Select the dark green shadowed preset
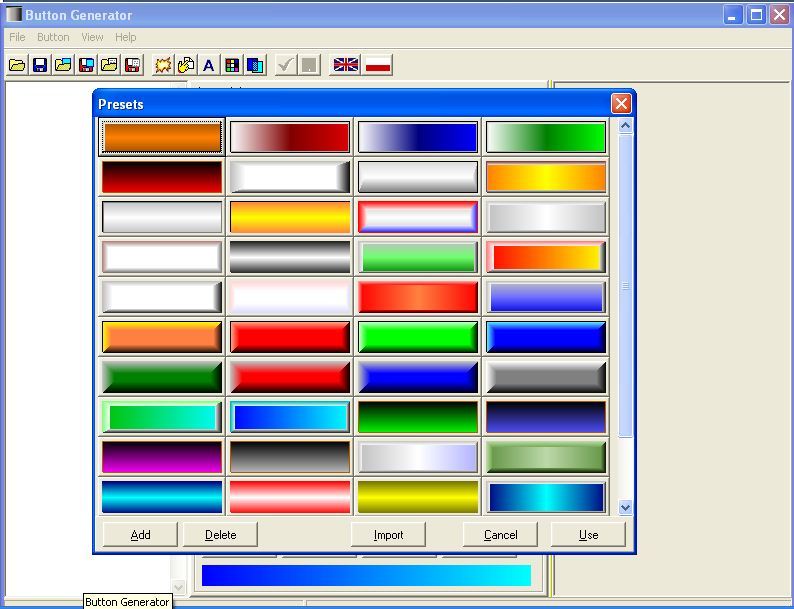This screenshot has width=794, height=609. pyautogui.click(x=162, y=377)
